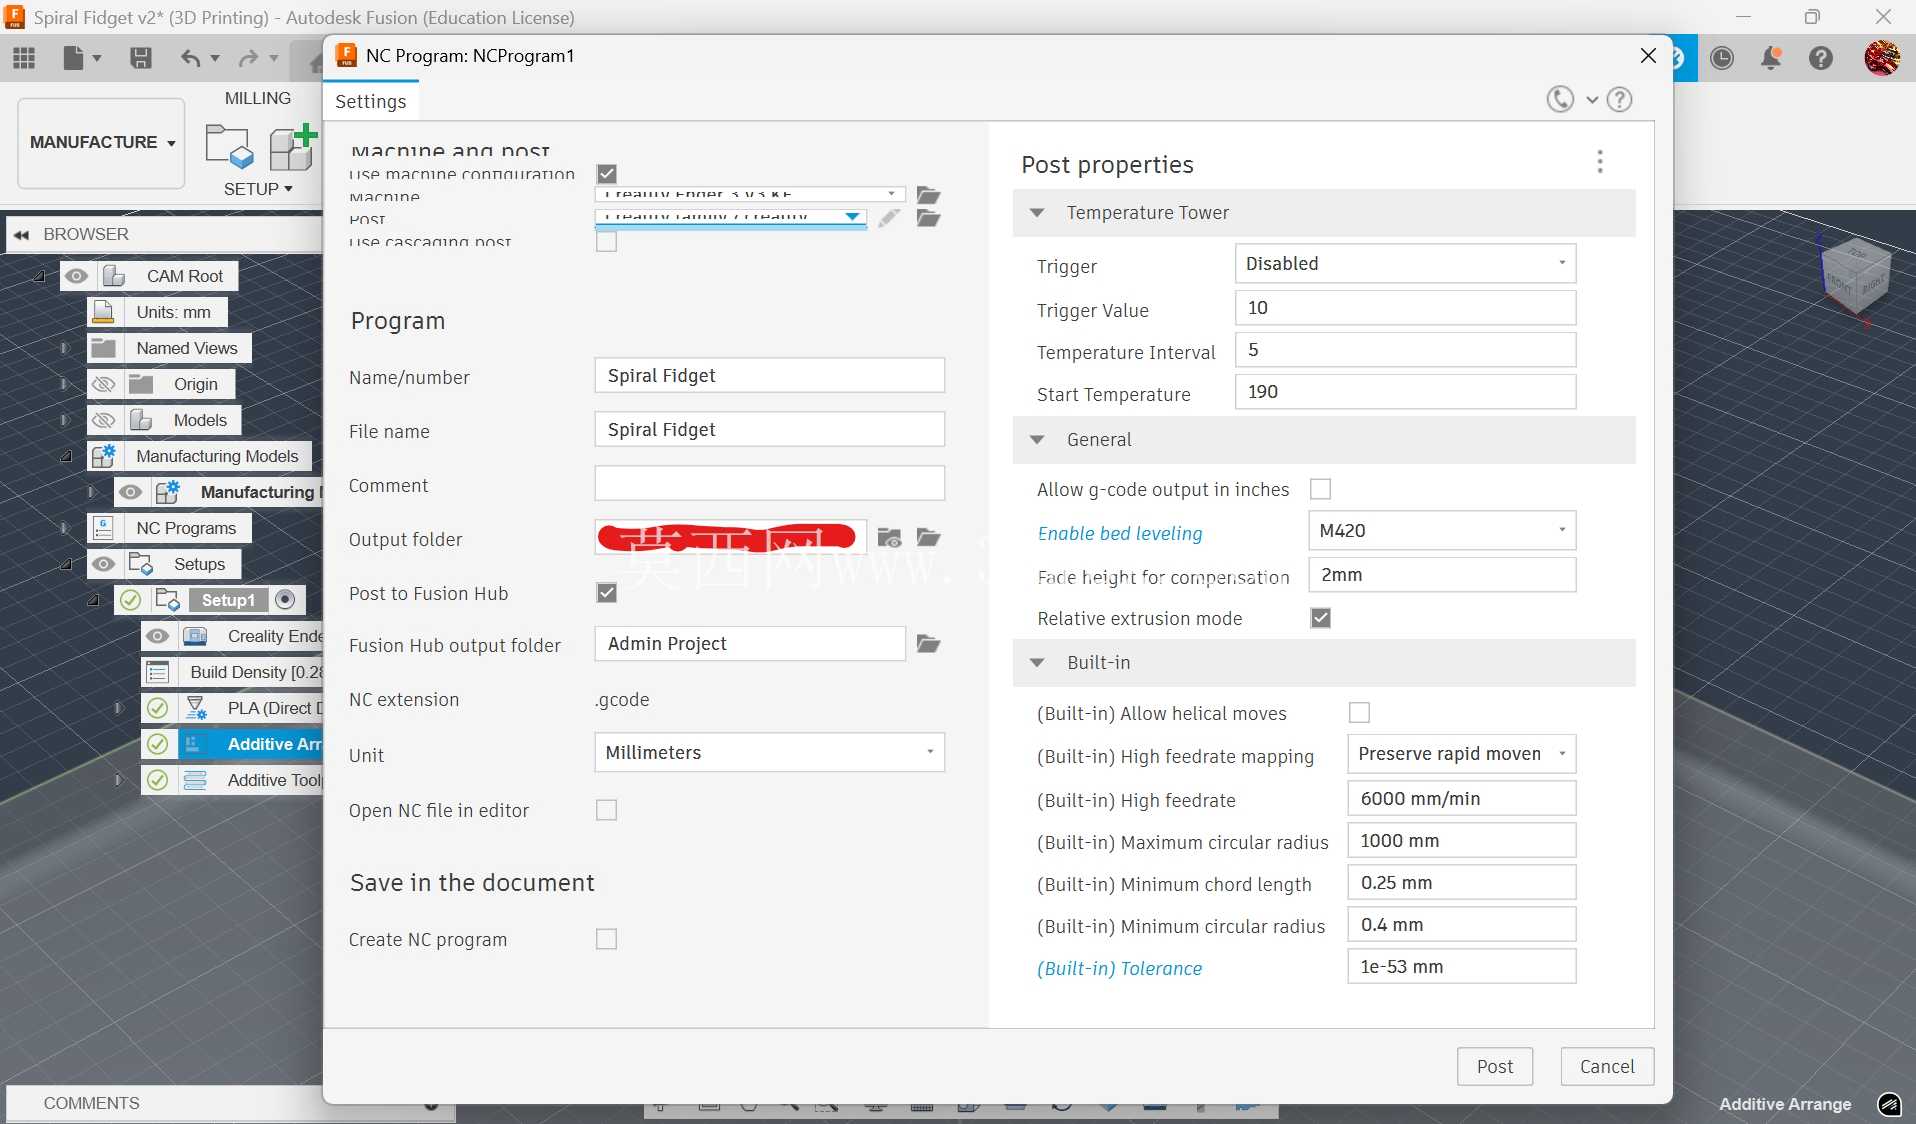Enable Allow helical moves checkbox
This screenshot has width=1916, height=1124.
click(x=1359, y=713)
